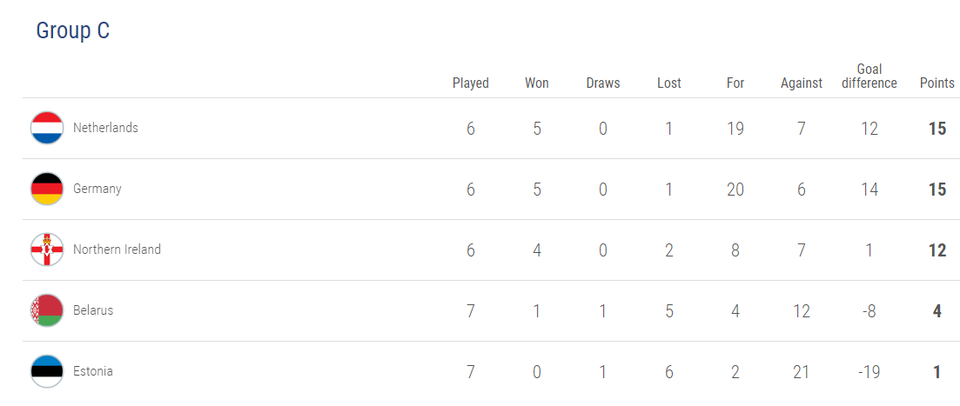Image resolution: width=960 pixels, height=406 pixels.
Task: Click the Group C heading
Action: click(73, 30)
